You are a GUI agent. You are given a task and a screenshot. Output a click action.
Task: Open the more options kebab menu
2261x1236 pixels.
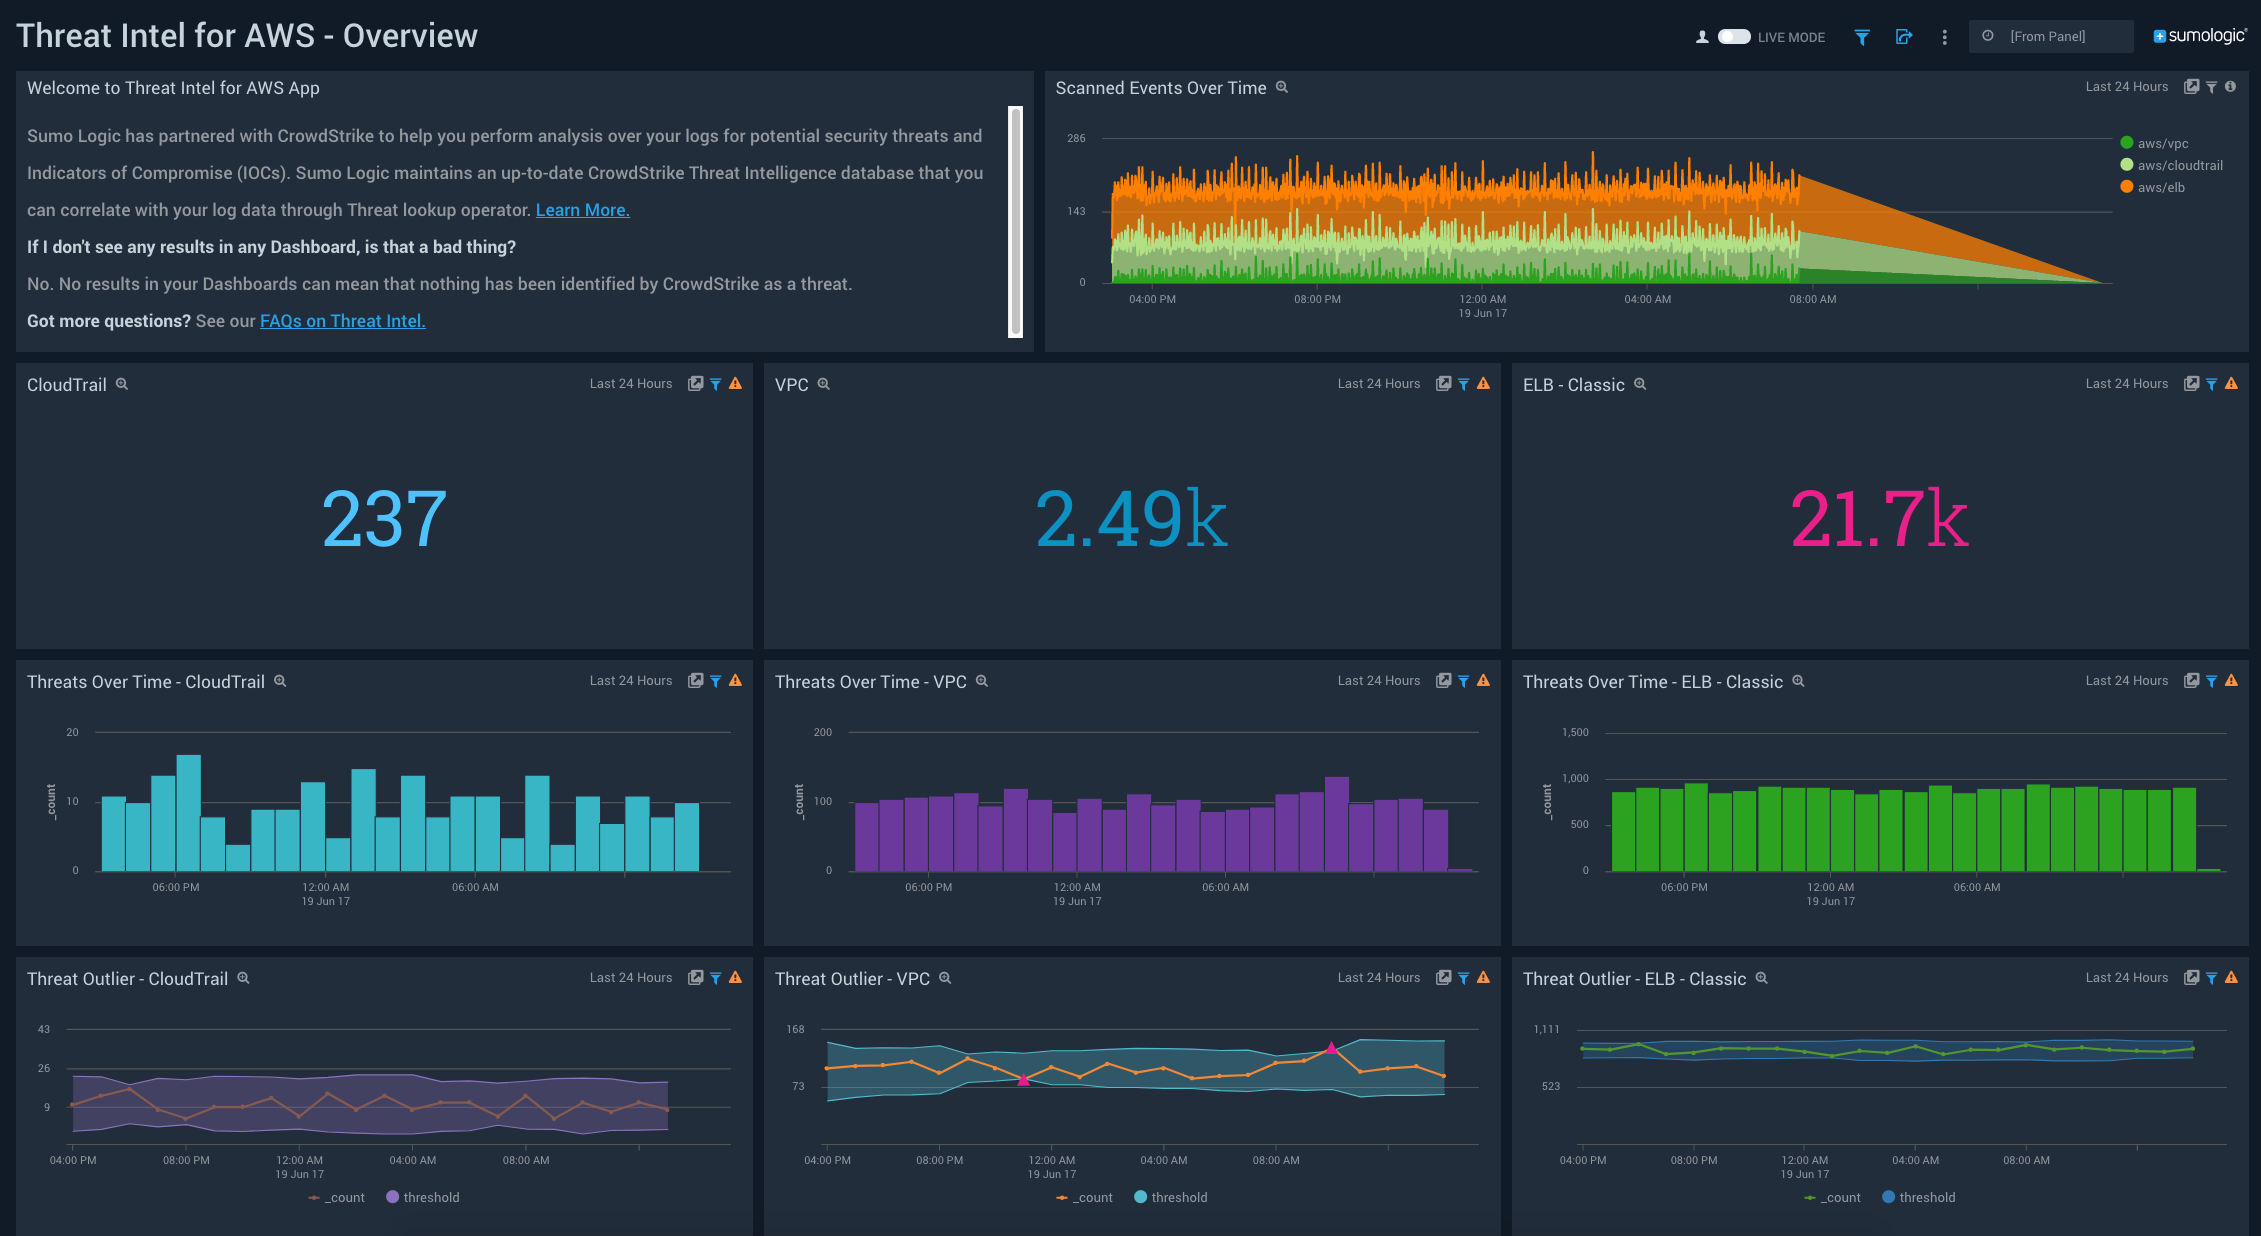1944,36
